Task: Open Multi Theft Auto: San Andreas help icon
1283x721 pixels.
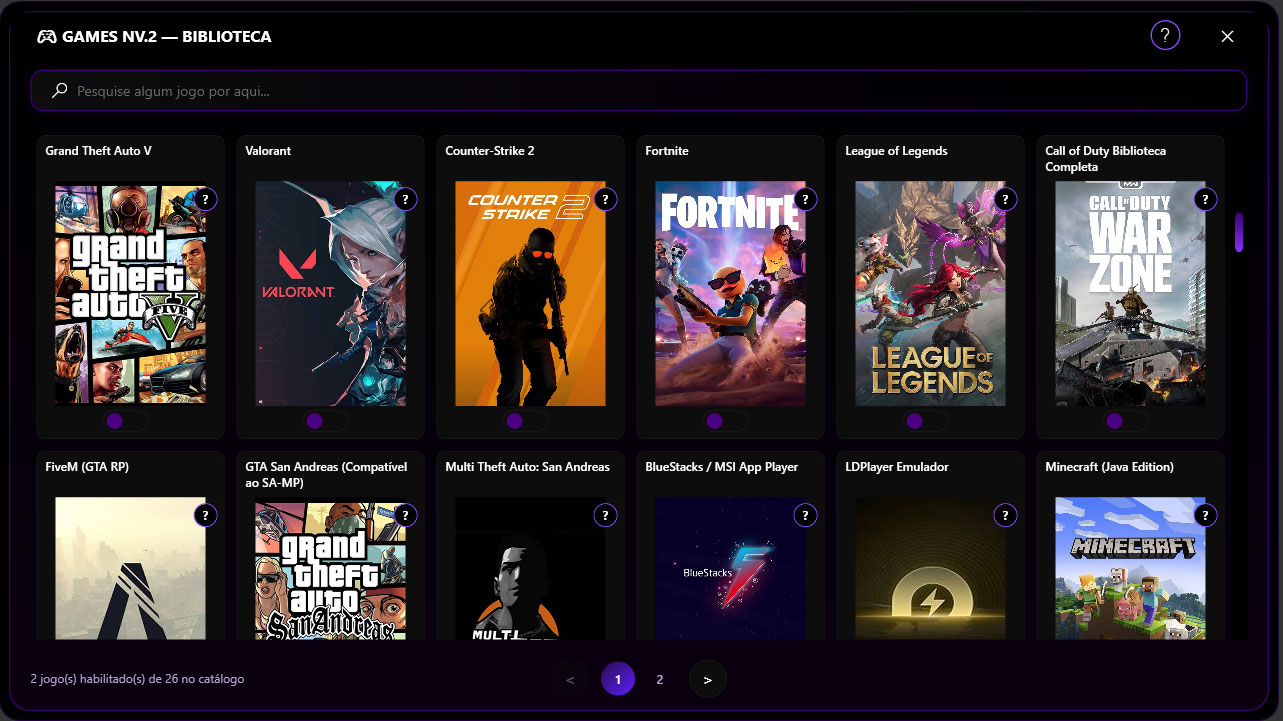Action: coord(605,515)
